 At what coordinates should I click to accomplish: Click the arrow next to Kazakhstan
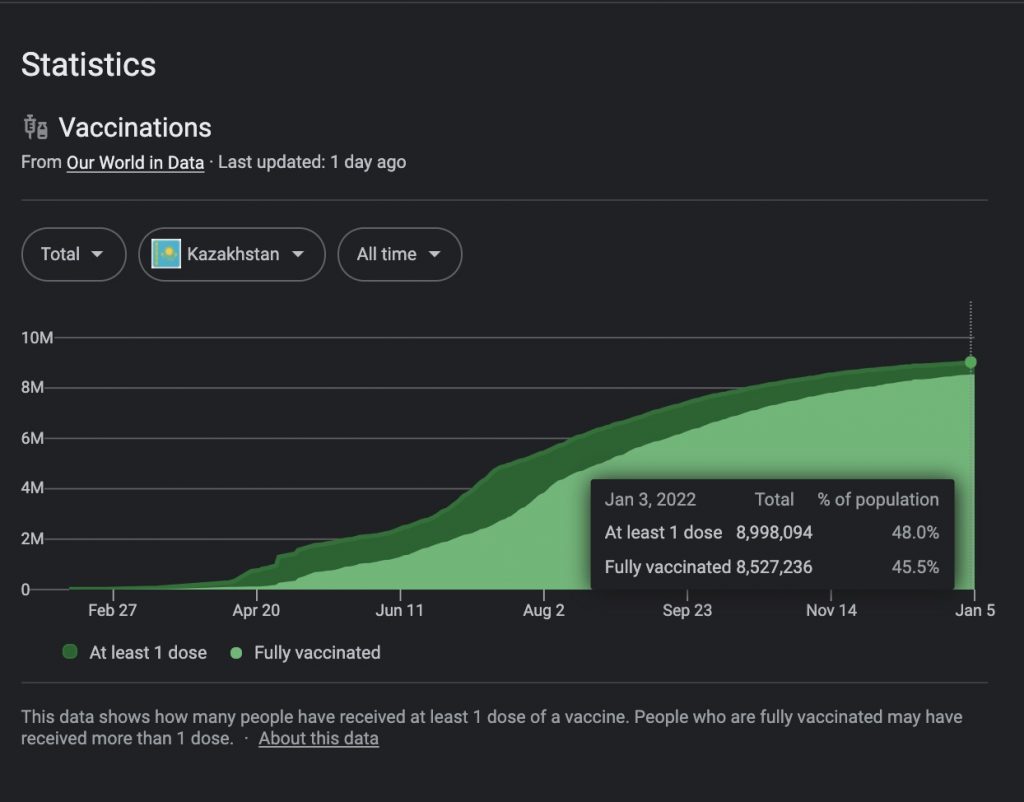(x=297, y=254)
